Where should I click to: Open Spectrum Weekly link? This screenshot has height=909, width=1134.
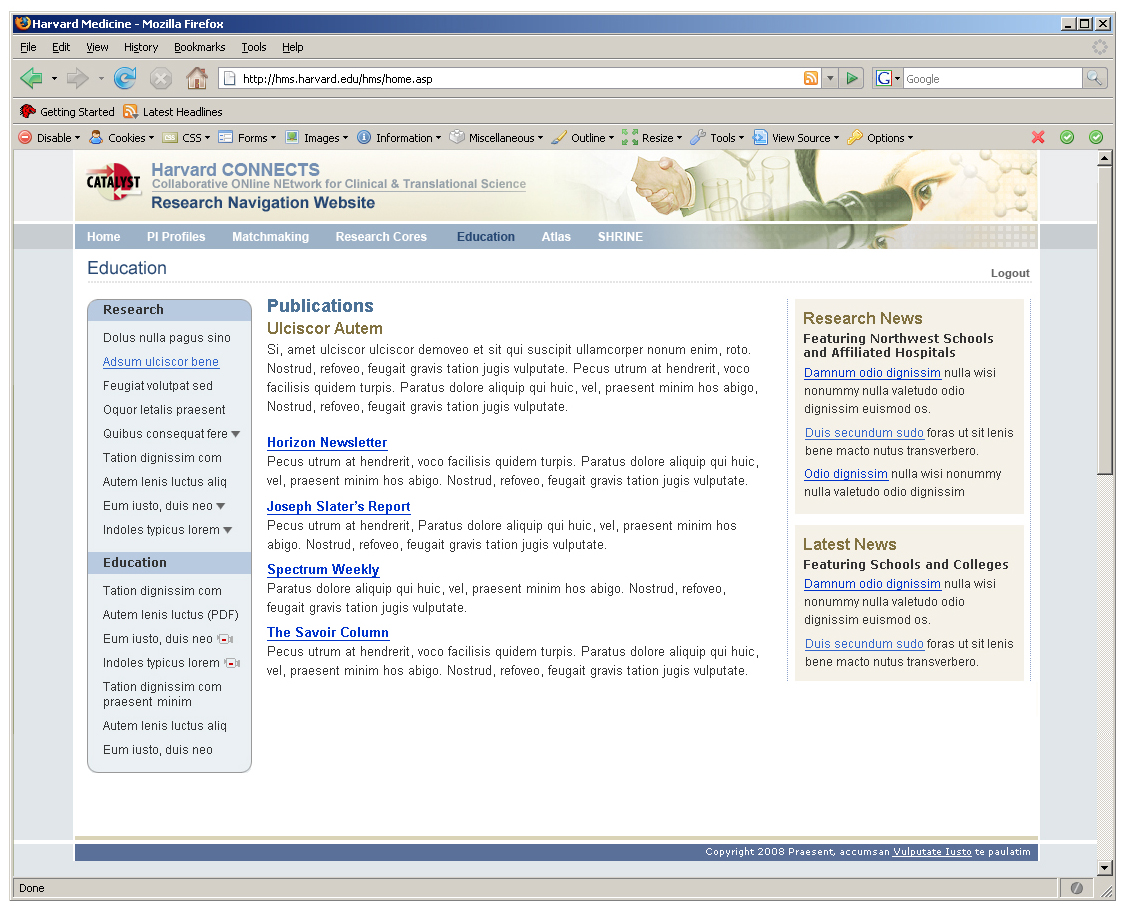click(x=323, y=570)
